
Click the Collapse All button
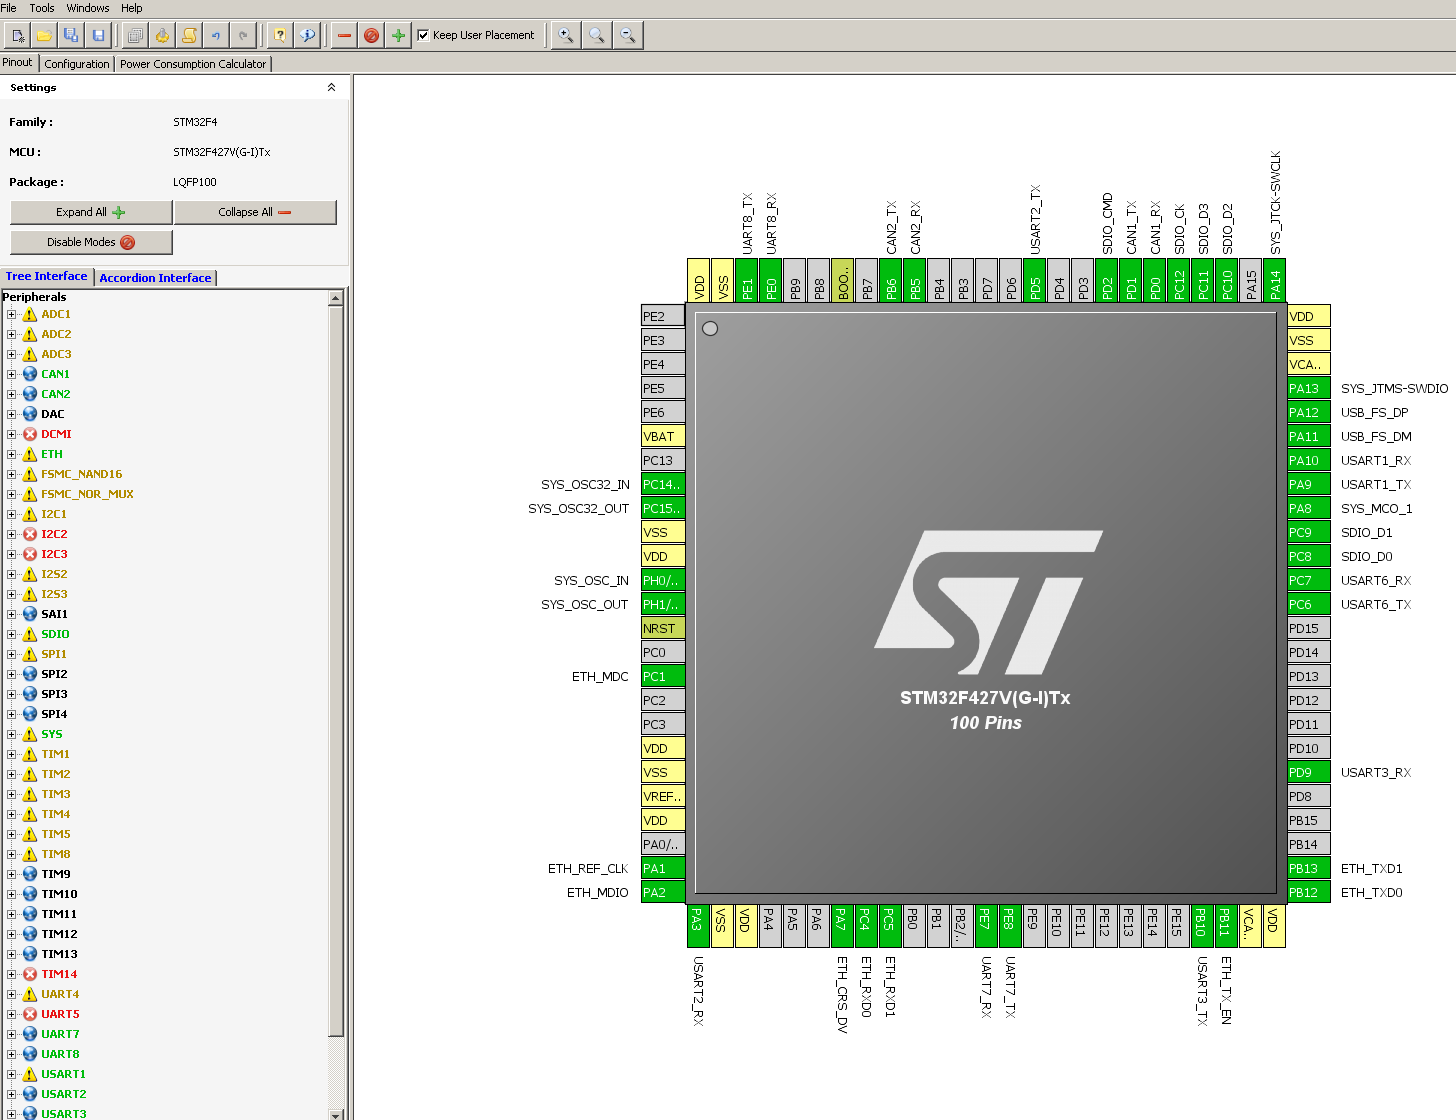tap(255, 212)
